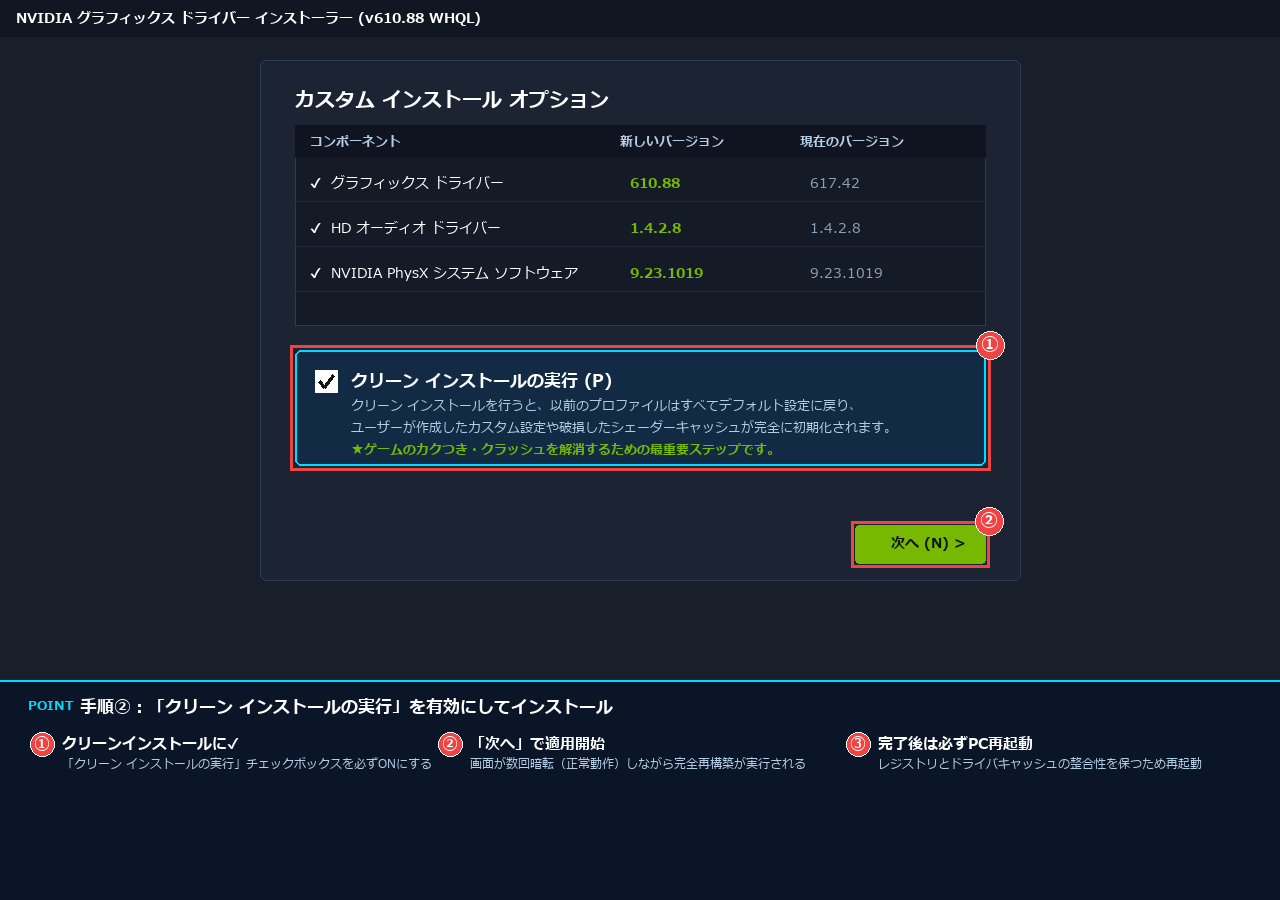Click the green 1.4.2.8 new version
Screen dimensions: 1280x900
pyautogui.click(x=656, y=228)
